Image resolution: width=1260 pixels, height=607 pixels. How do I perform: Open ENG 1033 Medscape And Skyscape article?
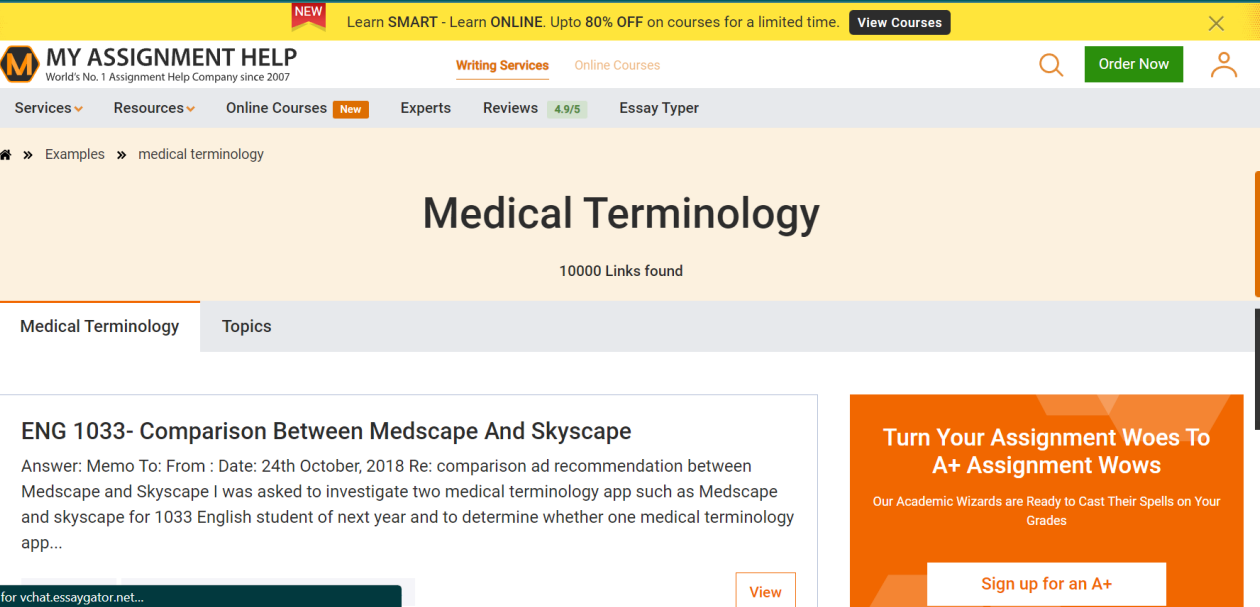coord(326,431)
